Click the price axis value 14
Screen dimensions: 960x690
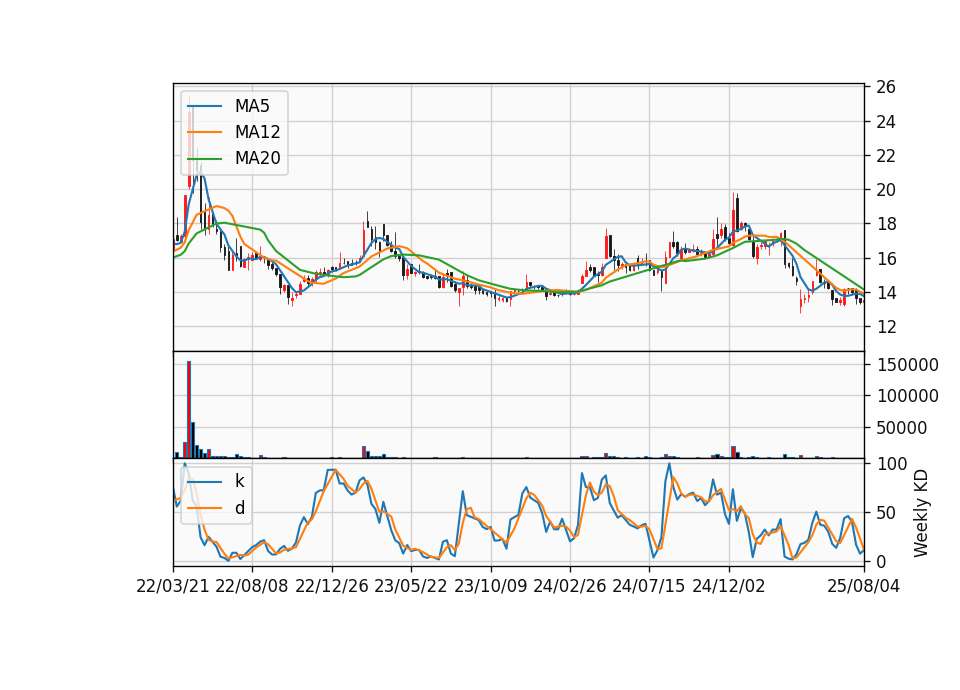(x=886, y=293)
